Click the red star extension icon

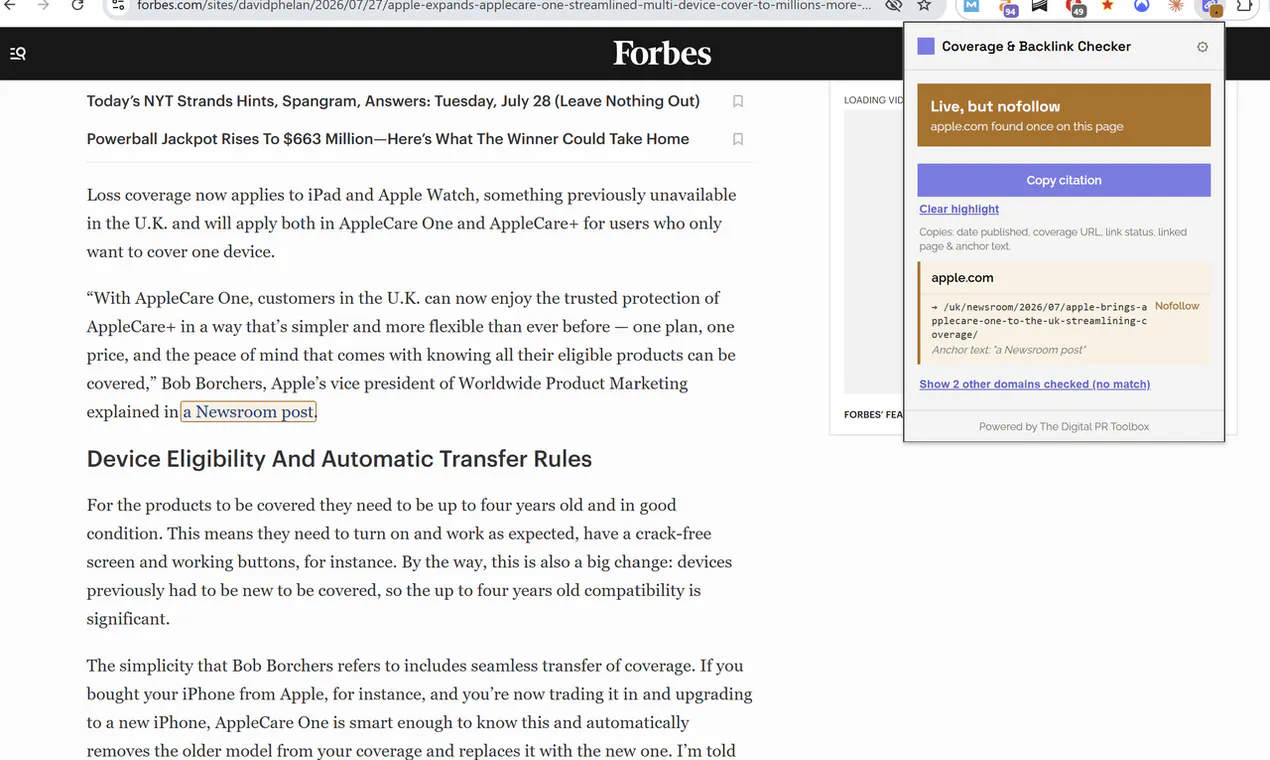click(x=1107, y=6)
